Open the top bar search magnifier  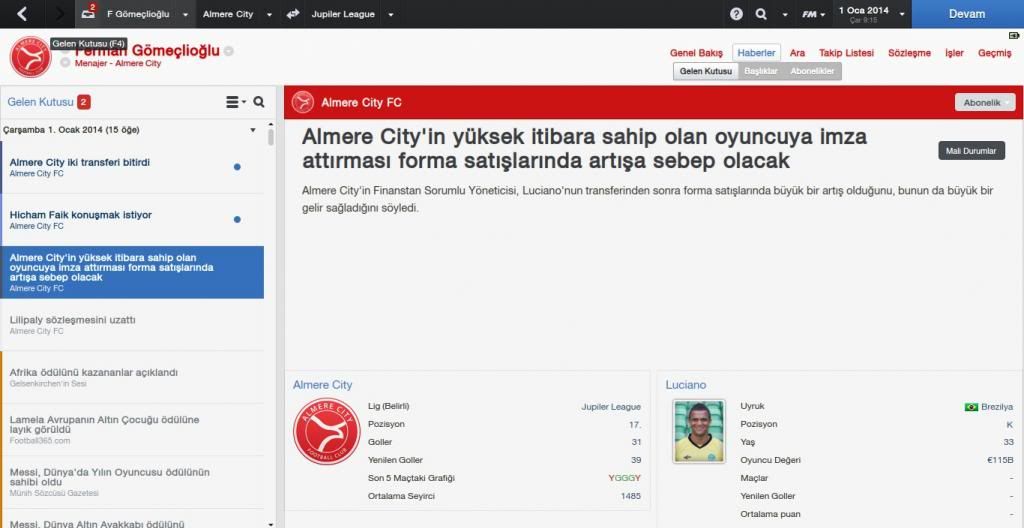click(761, 14)
